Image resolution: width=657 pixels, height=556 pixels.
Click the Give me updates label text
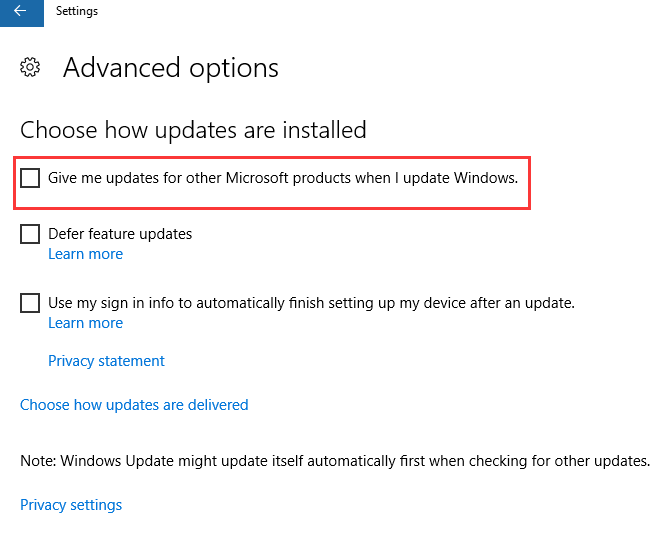click(283, 178)
